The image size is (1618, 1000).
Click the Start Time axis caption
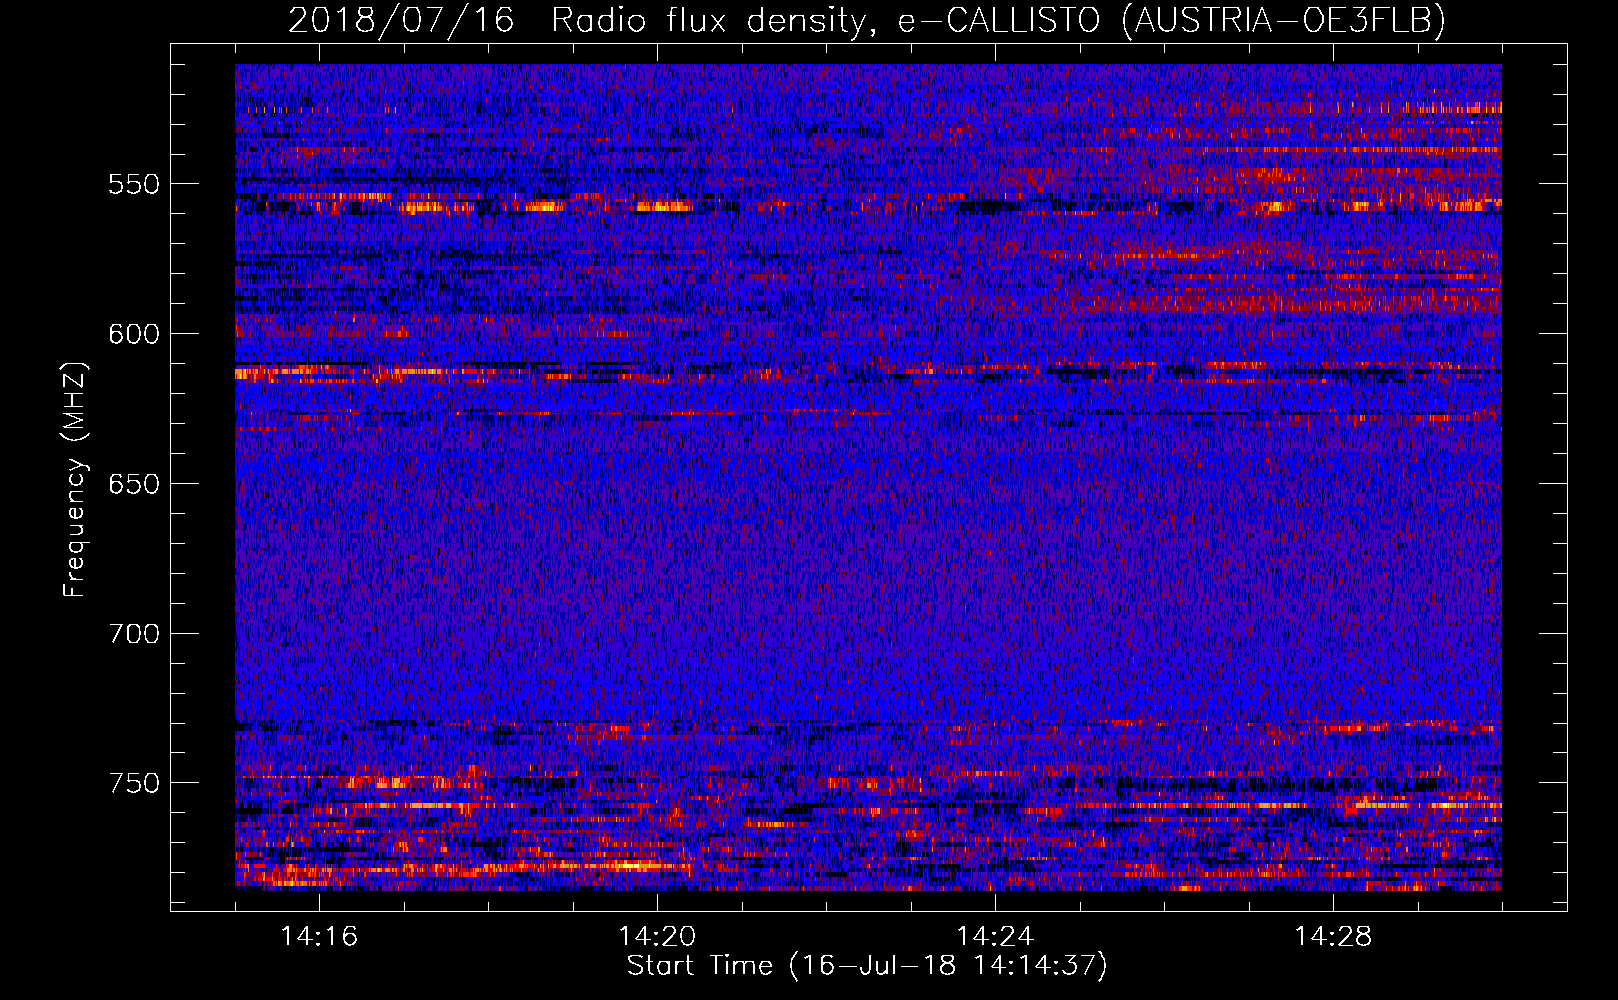click(x=867, y=967)
